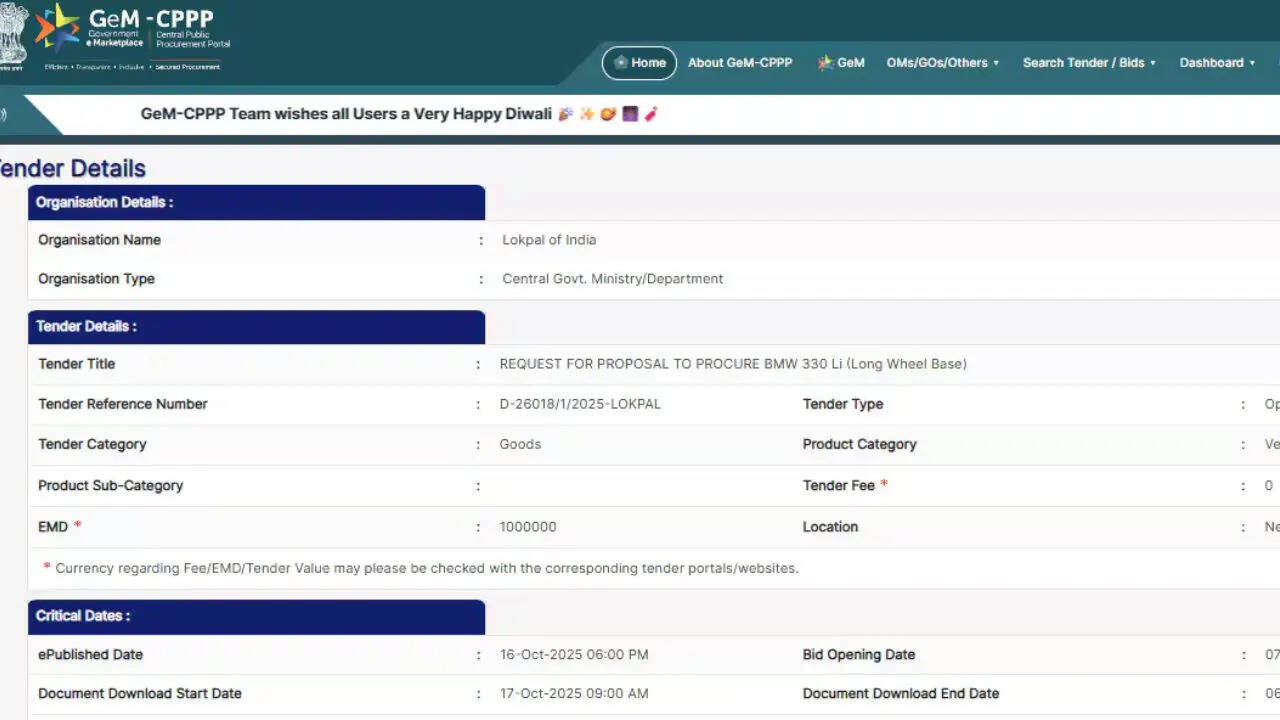Open the Search Tender / Bids dropdown

pyautogui.click(x=1088, y=63)
